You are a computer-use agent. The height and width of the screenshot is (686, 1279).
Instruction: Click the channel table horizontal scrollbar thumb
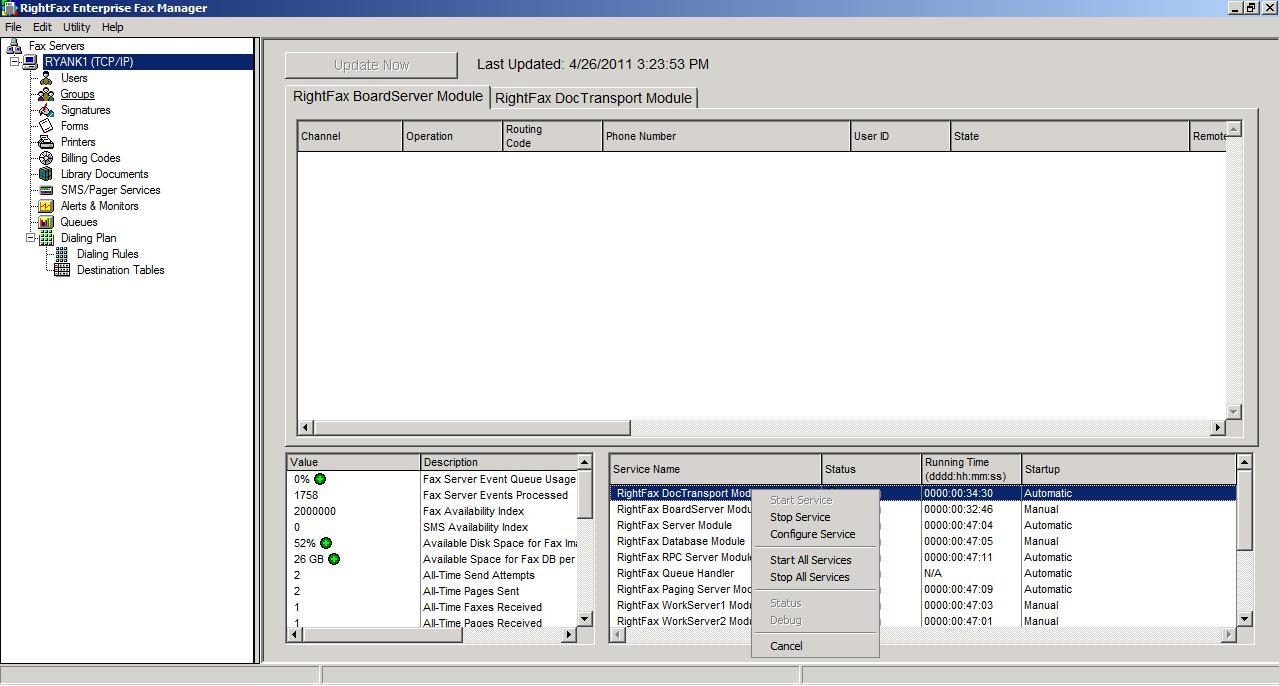point(472,428)
